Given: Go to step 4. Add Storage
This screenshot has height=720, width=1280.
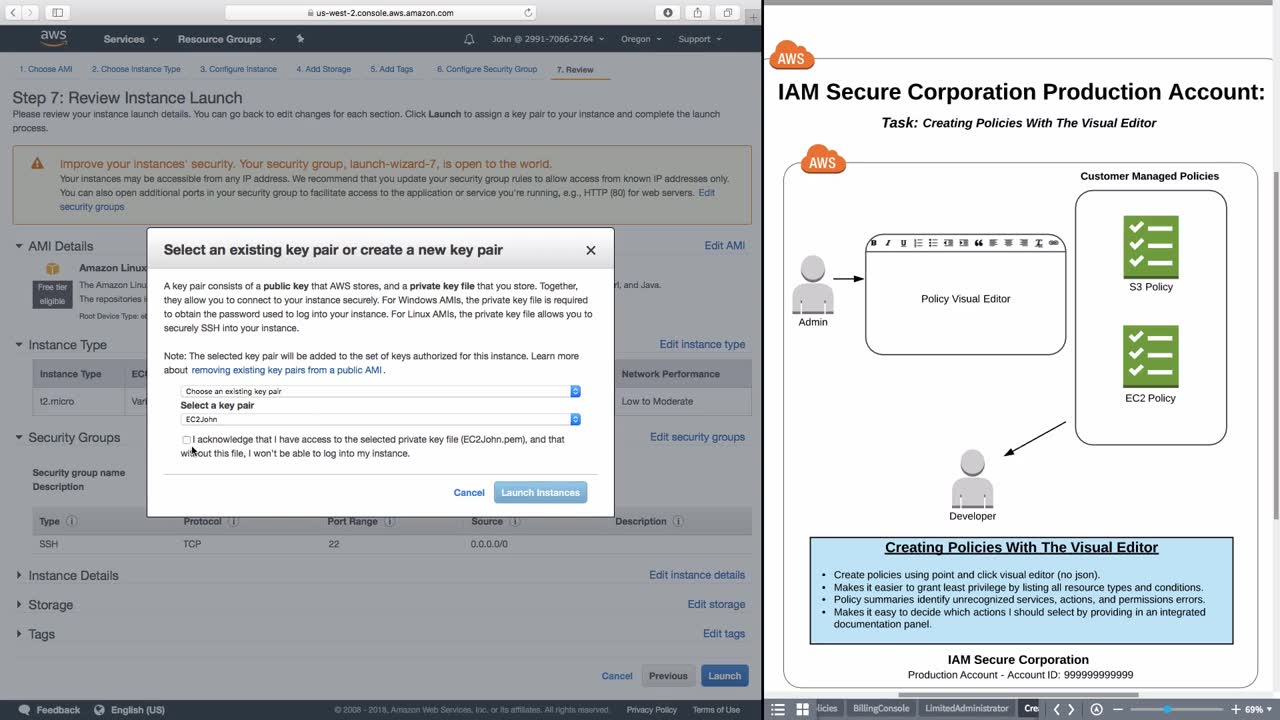Looking at the screenshot, I should tap(324, 70).
